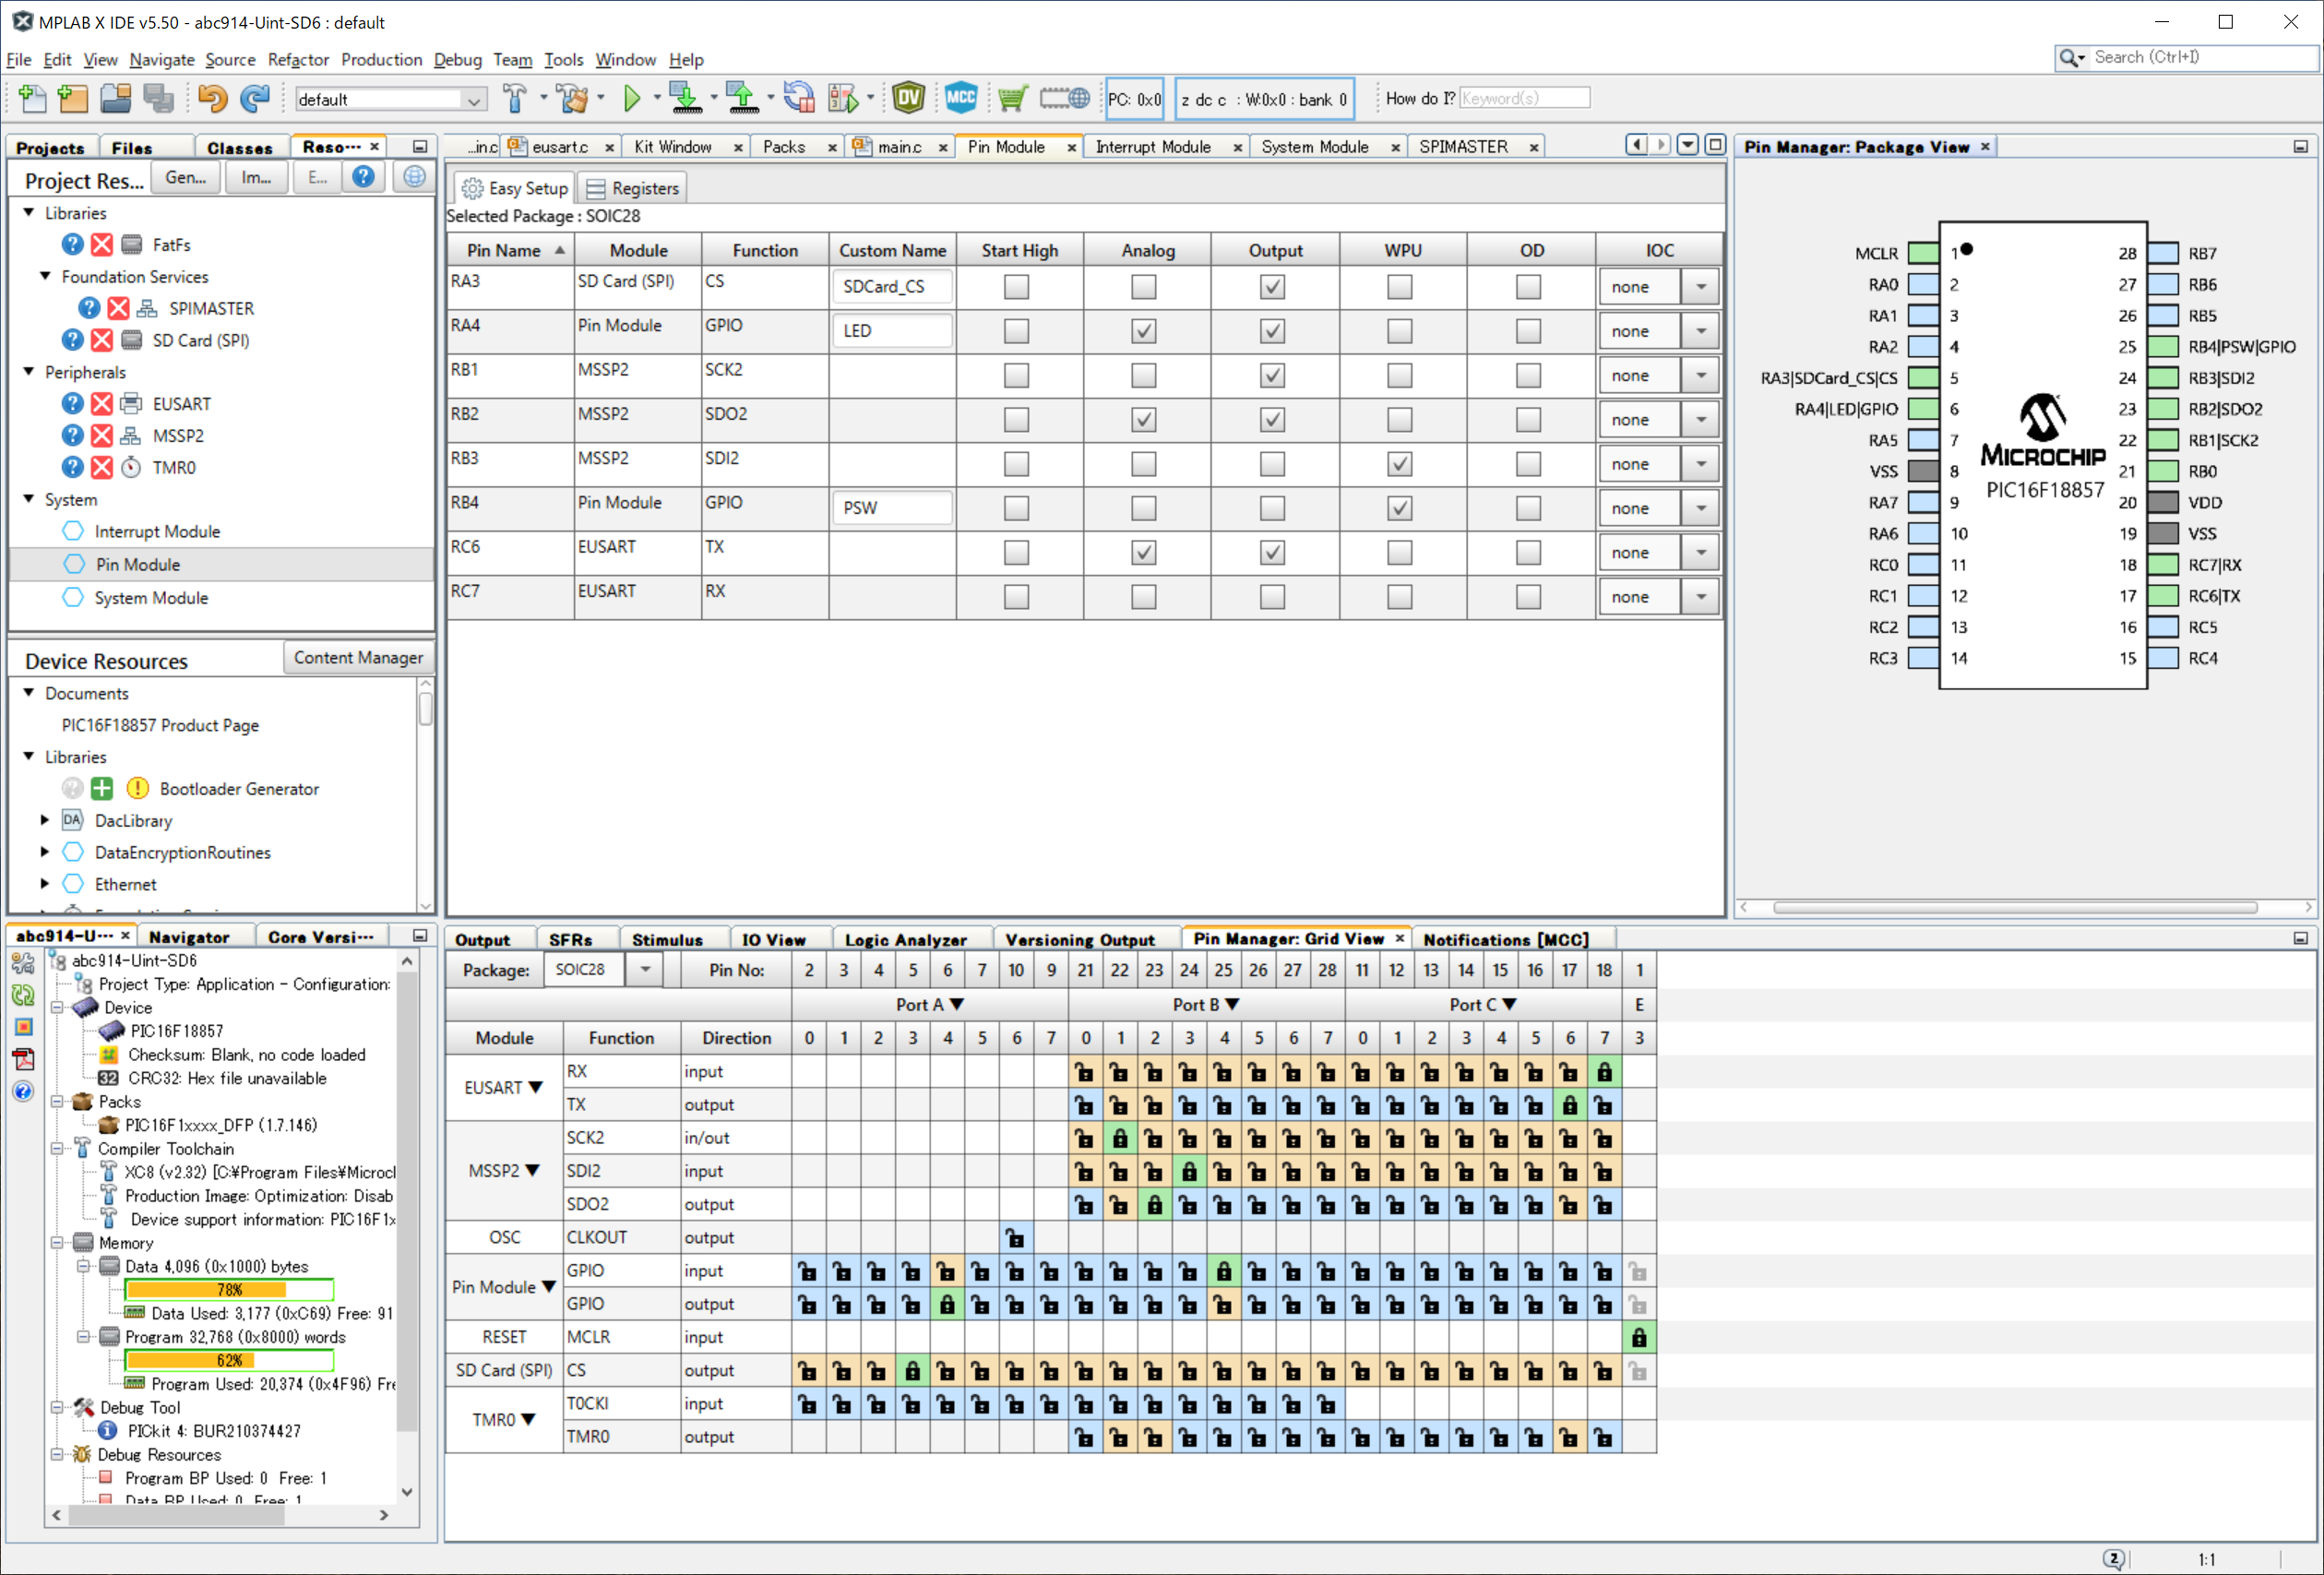The width and height of the screenshot is (2324, 1575).
Task: Open PIC16F18857 Product Page link
Action: pos(160,725)
